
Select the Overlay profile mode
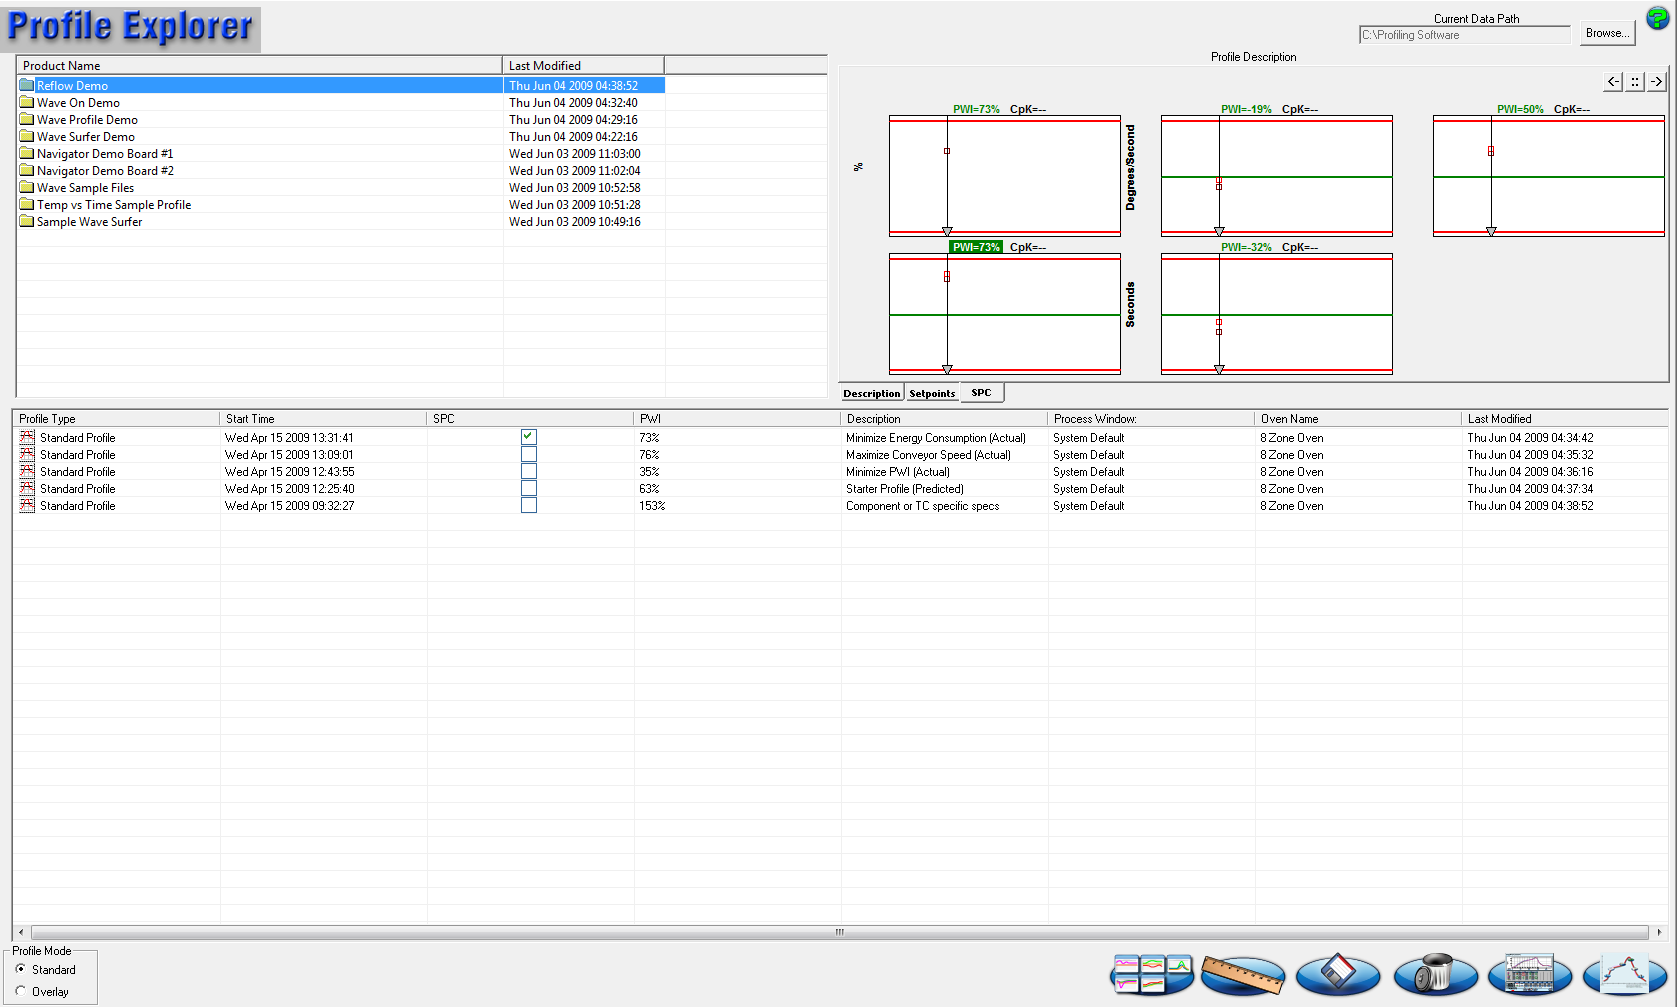pos(21,991)
